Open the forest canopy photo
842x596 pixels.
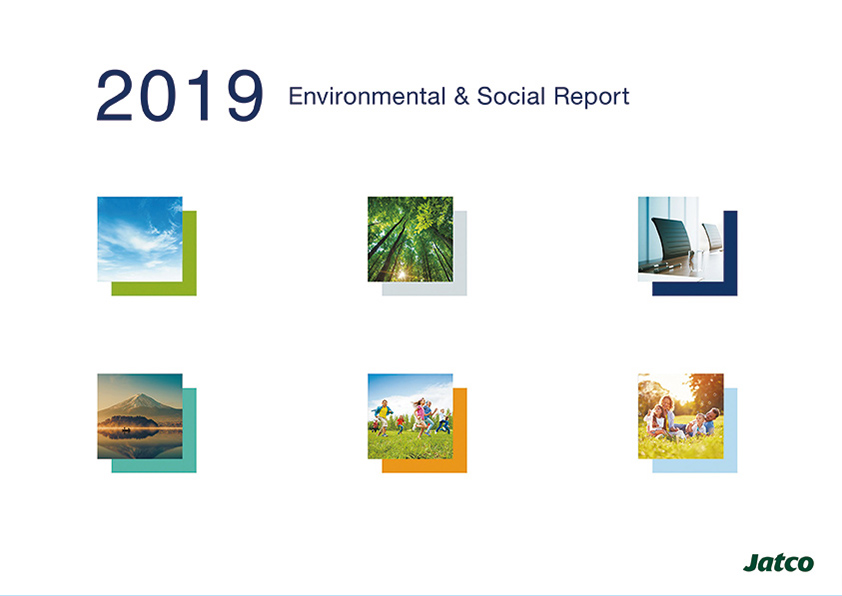[410, 239]
